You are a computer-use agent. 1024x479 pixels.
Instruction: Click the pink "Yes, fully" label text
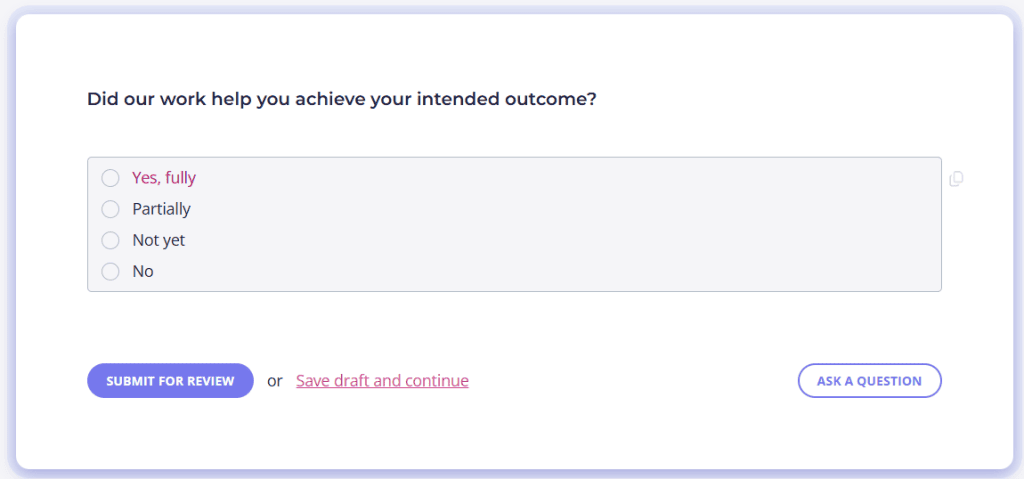pos(164,178)
